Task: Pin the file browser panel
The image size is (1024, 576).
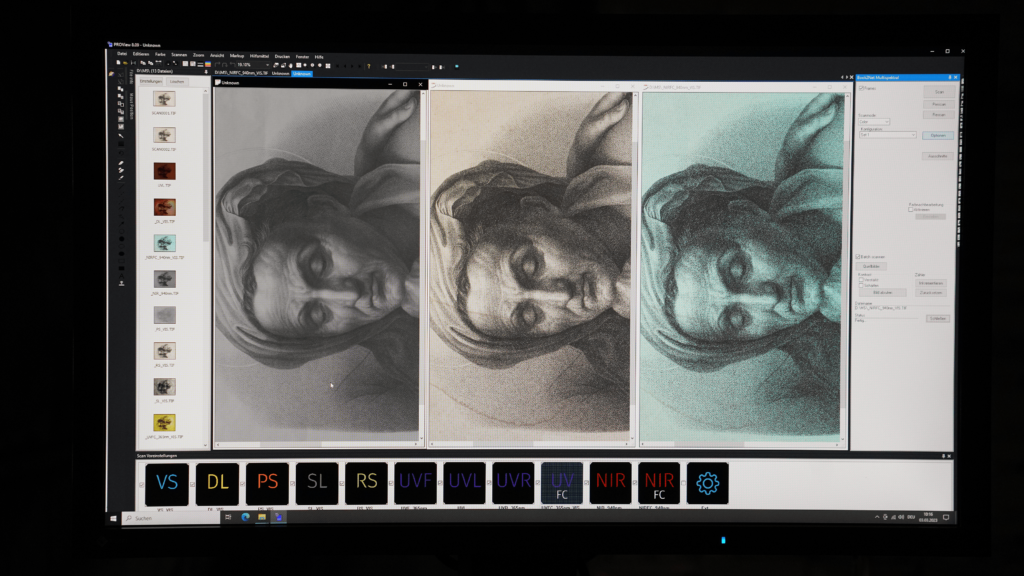Action: tap(206, 71)
